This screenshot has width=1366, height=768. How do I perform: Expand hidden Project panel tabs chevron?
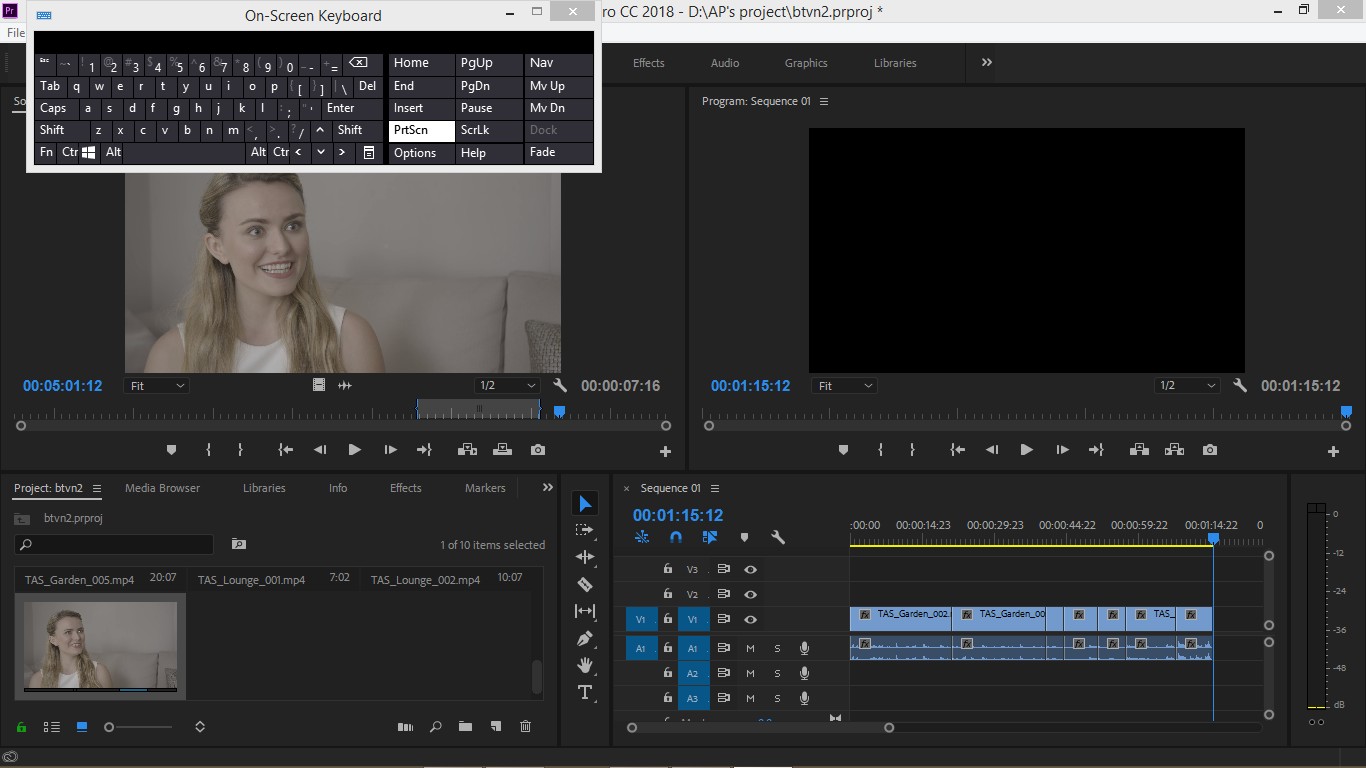[547, 488]
